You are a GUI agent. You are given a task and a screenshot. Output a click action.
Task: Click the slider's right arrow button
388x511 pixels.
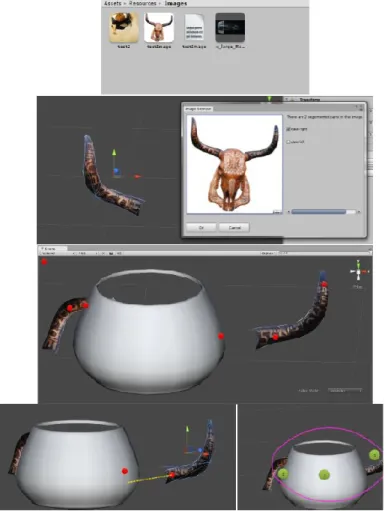pyautogui.click(x=359, y=212)
